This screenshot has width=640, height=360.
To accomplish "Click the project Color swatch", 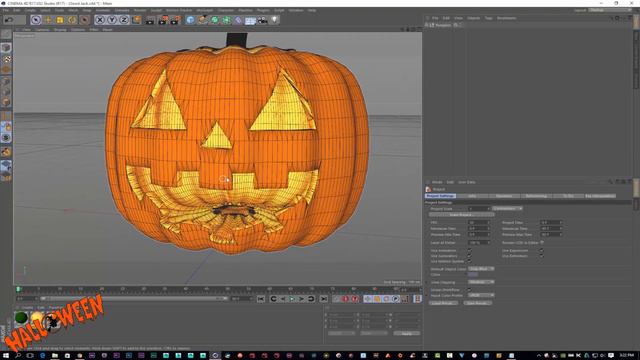I will click(x=473, y=275).
